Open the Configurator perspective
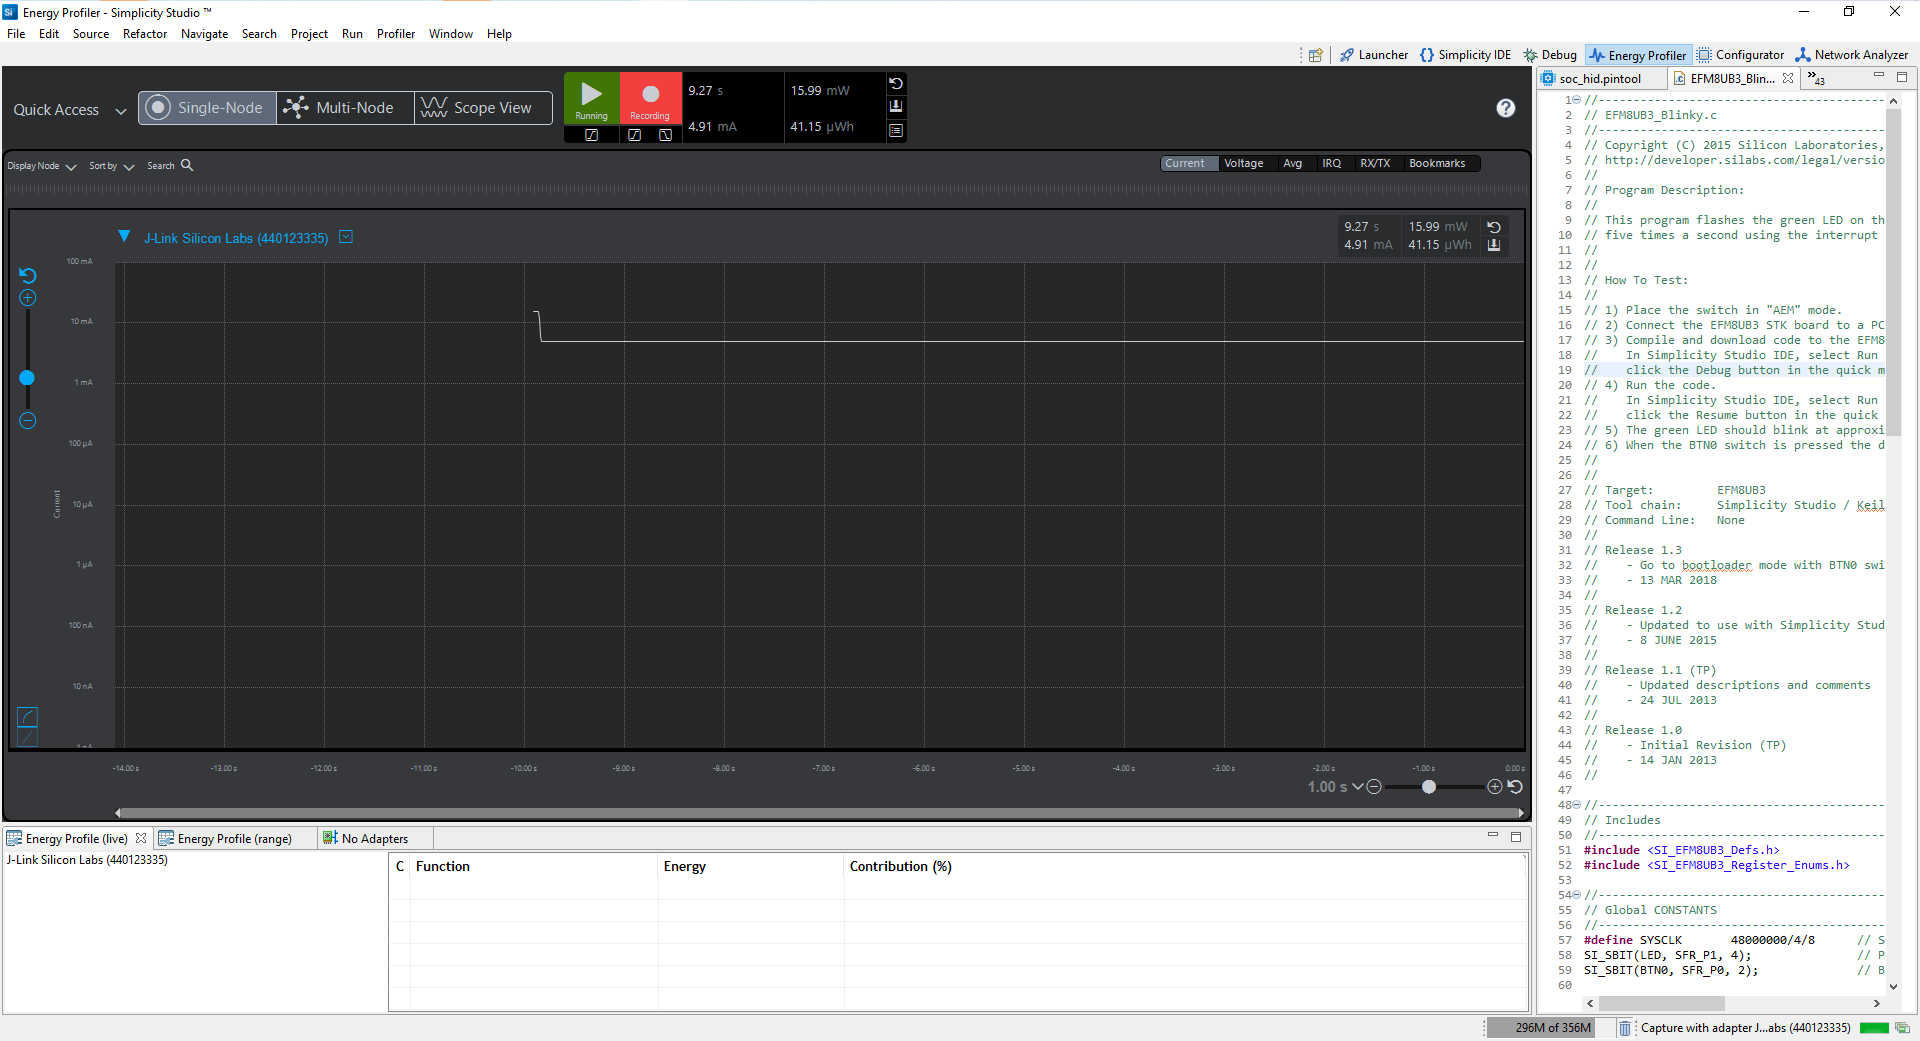The height and width of the screenshot is (1041, 1920). click(1740, 55)
